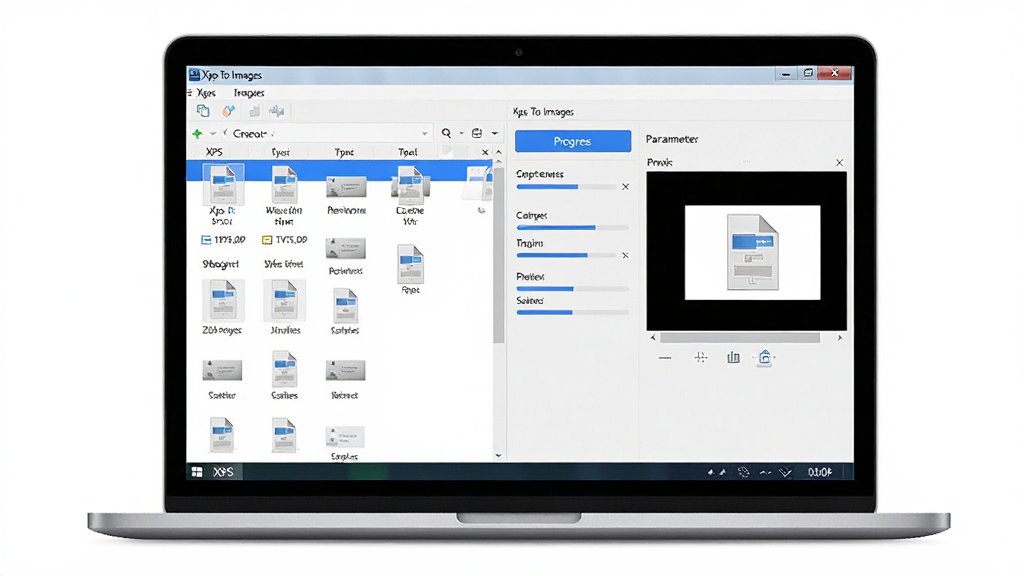Screen dimensions: 1024x576
Task: Click the minus icon under the preview
Action: (x=665, y=358)
